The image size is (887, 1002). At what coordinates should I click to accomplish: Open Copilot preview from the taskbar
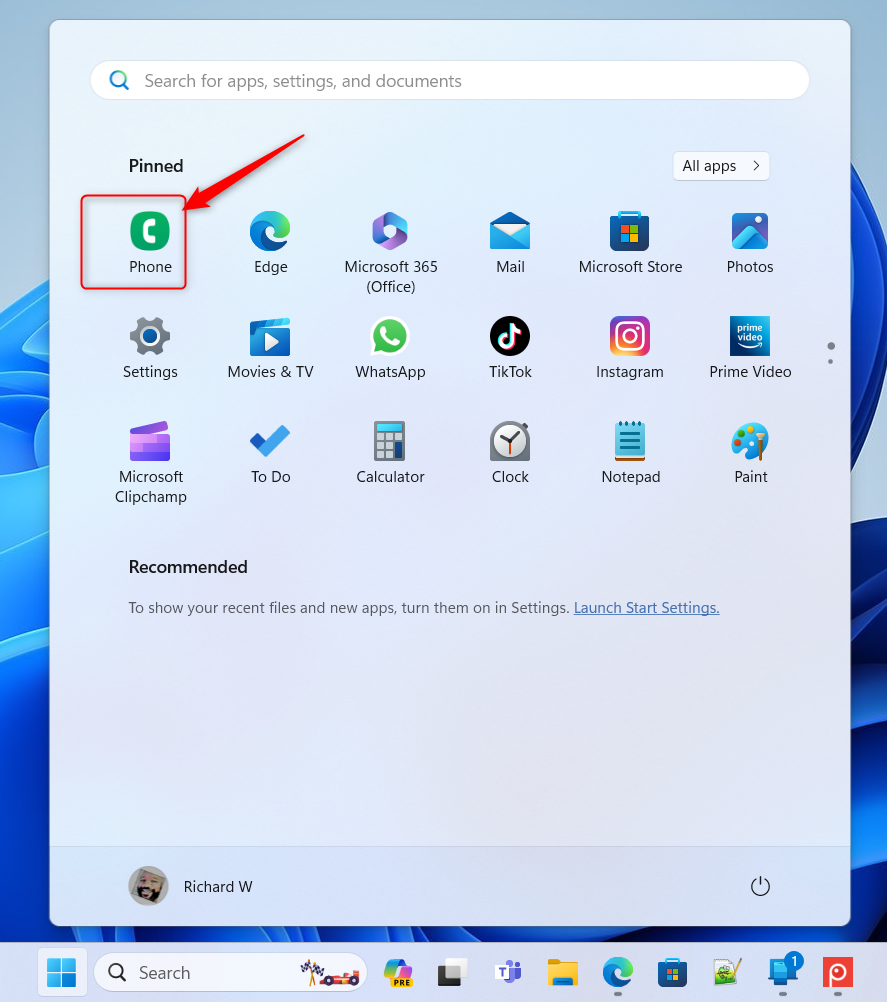[398, 973]
